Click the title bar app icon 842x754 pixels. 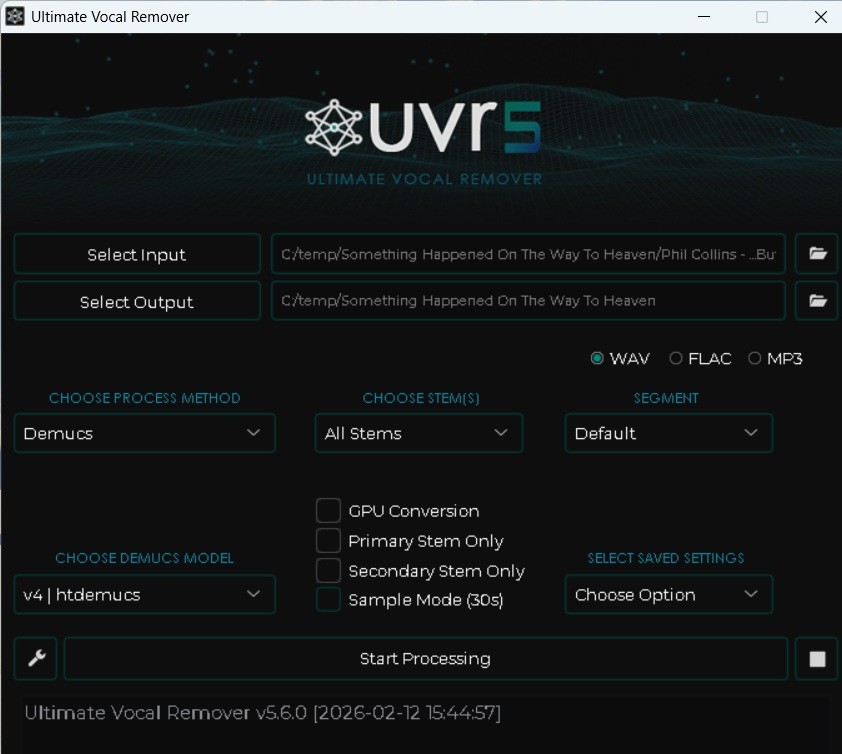15,17
